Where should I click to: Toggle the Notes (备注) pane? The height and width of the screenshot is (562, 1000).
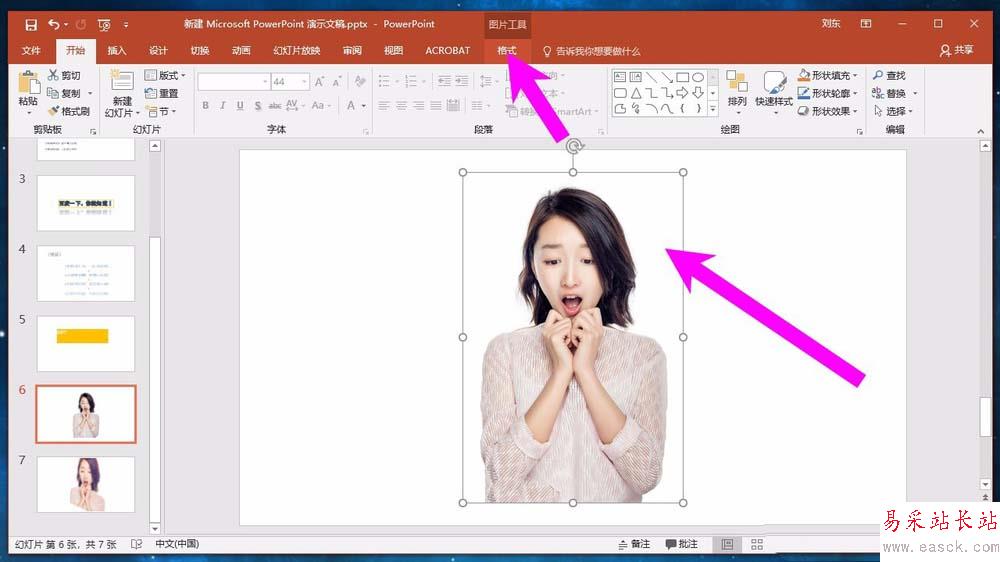[632, 544]
